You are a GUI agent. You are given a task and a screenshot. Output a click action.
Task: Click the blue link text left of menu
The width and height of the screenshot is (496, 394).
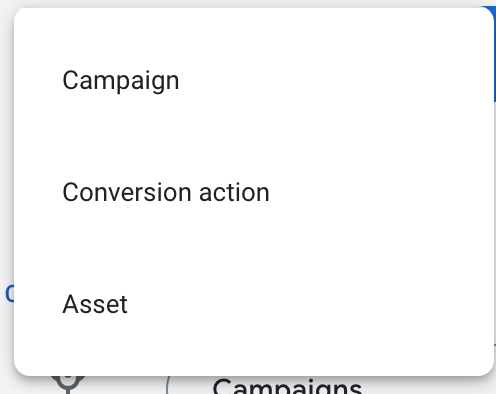[9, 293]
